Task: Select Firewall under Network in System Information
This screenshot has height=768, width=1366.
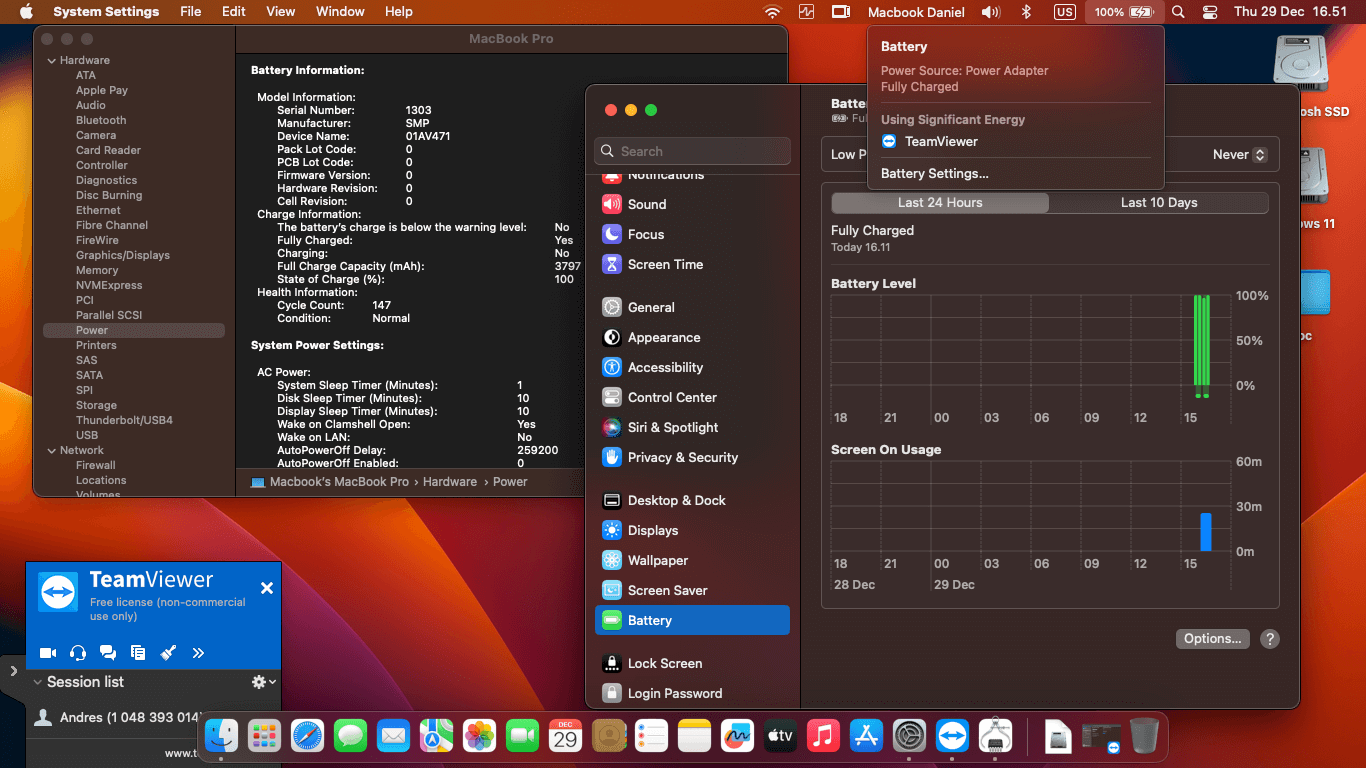Action: [96, 465]
